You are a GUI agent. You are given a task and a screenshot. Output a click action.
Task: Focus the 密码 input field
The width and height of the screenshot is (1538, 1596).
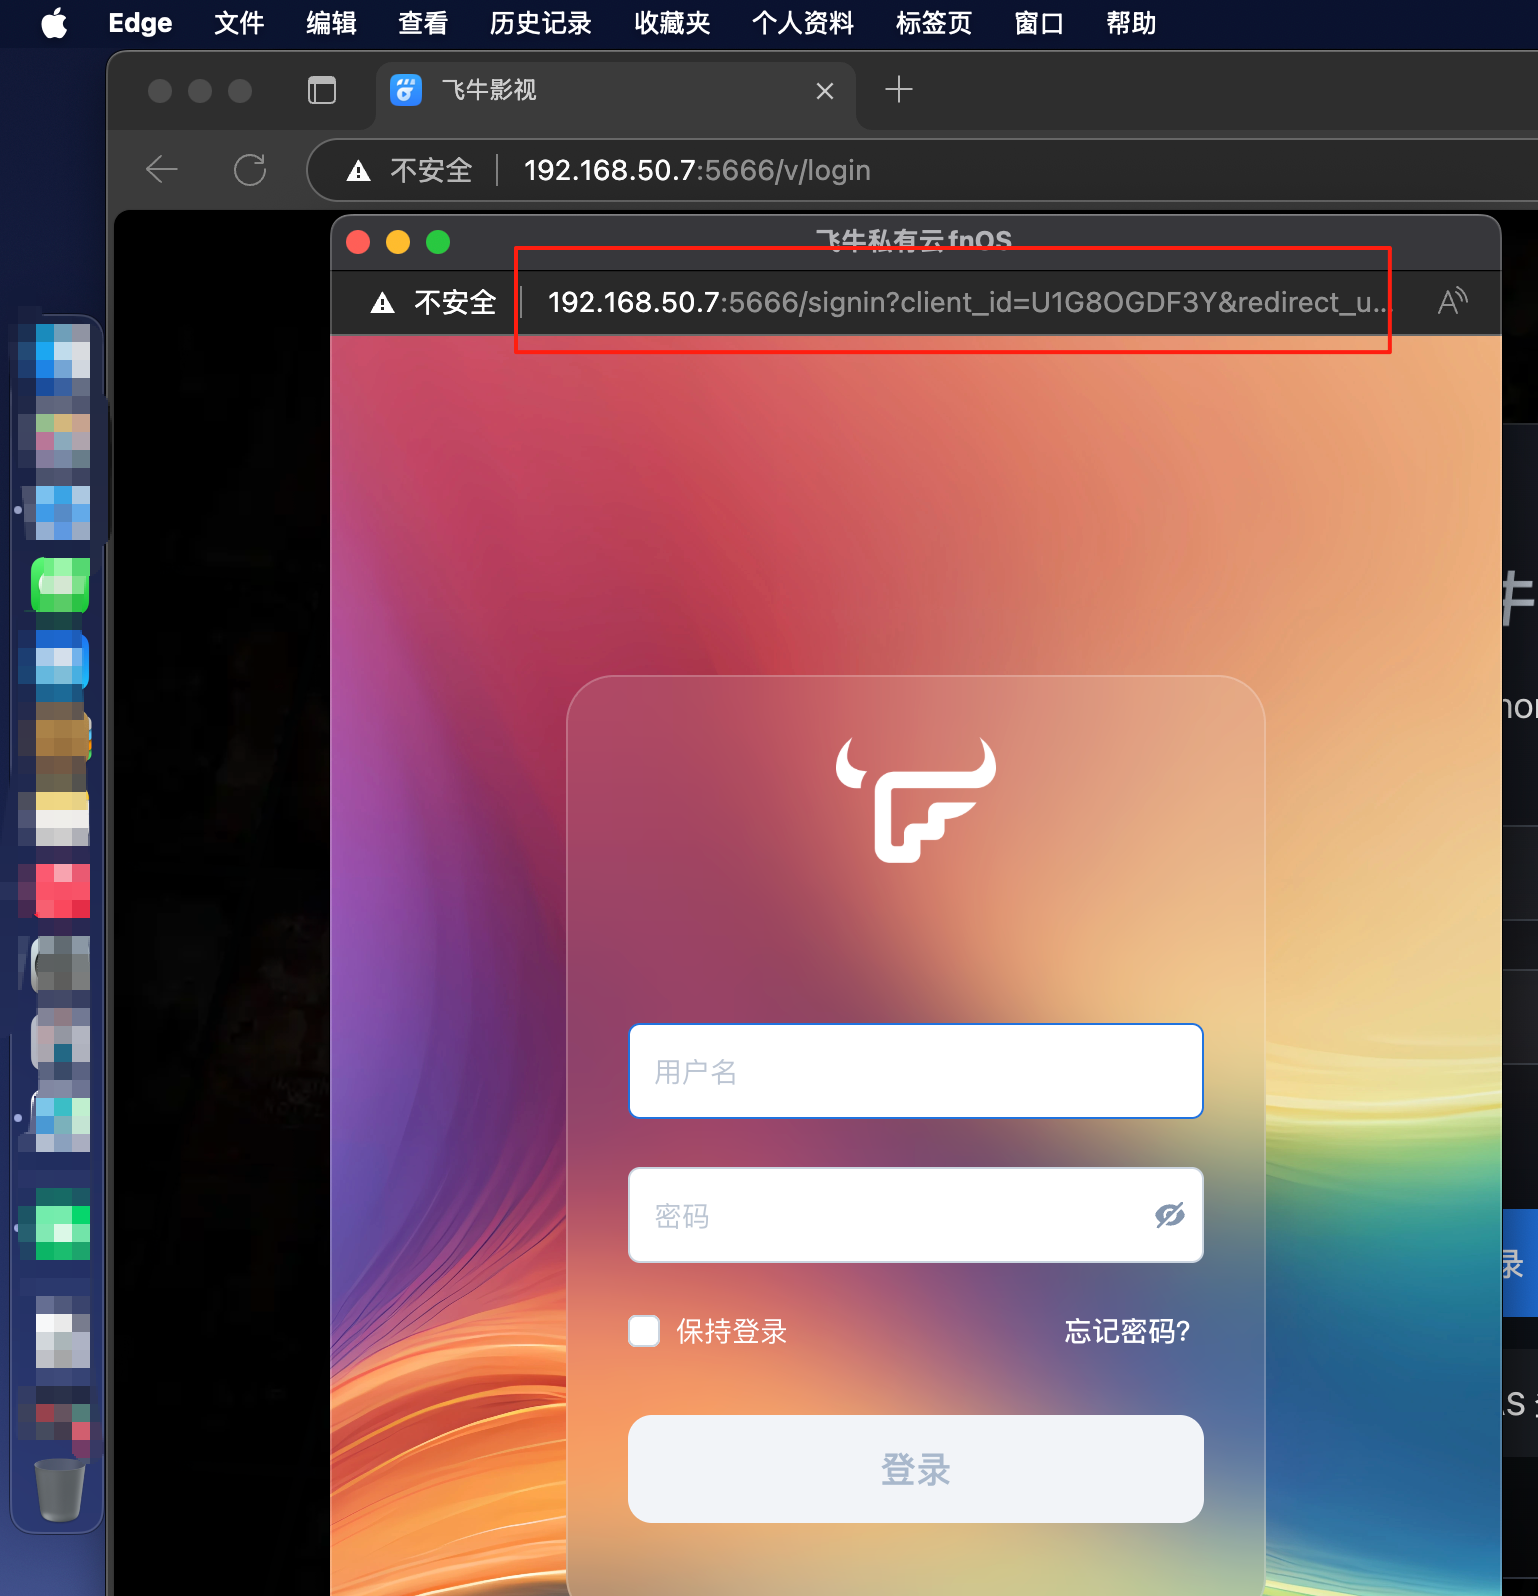pos(916,1215)
